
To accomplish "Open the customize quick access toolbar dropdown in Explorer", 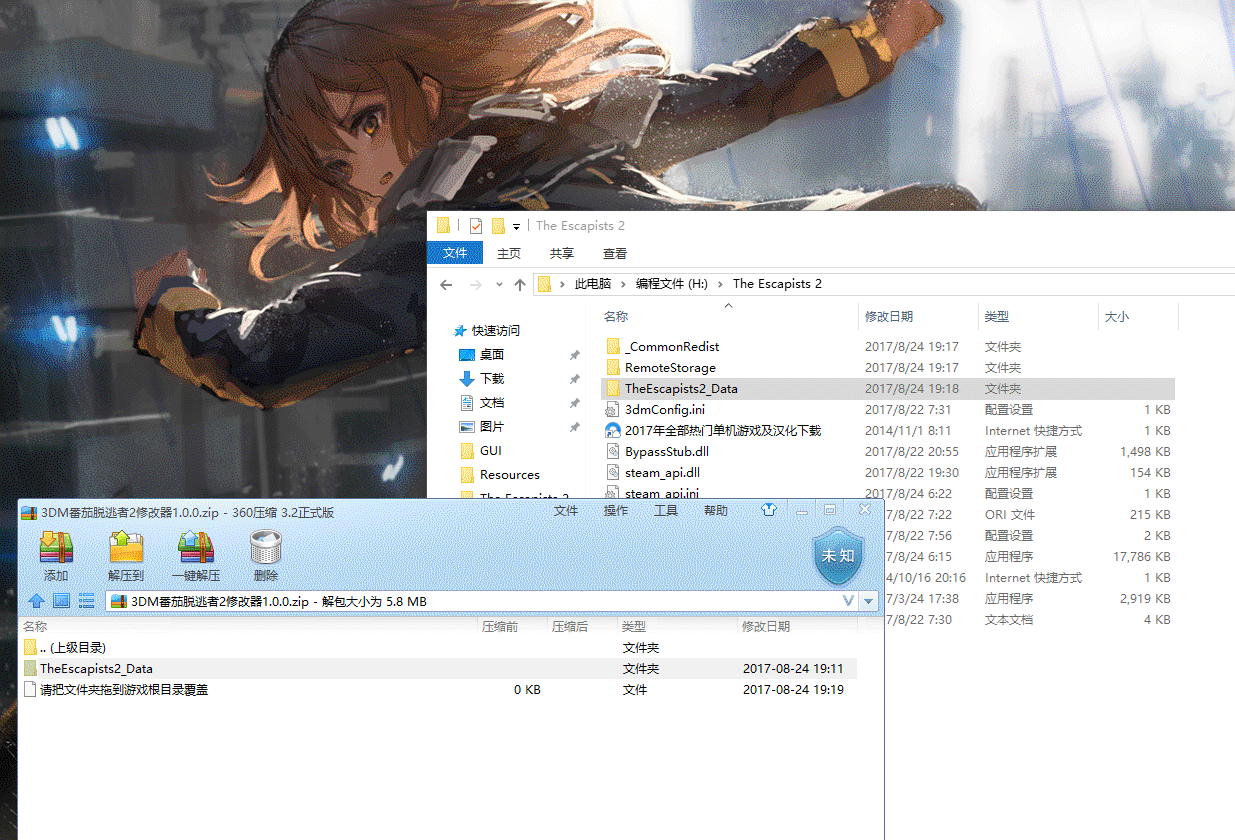I will [516, 227].
